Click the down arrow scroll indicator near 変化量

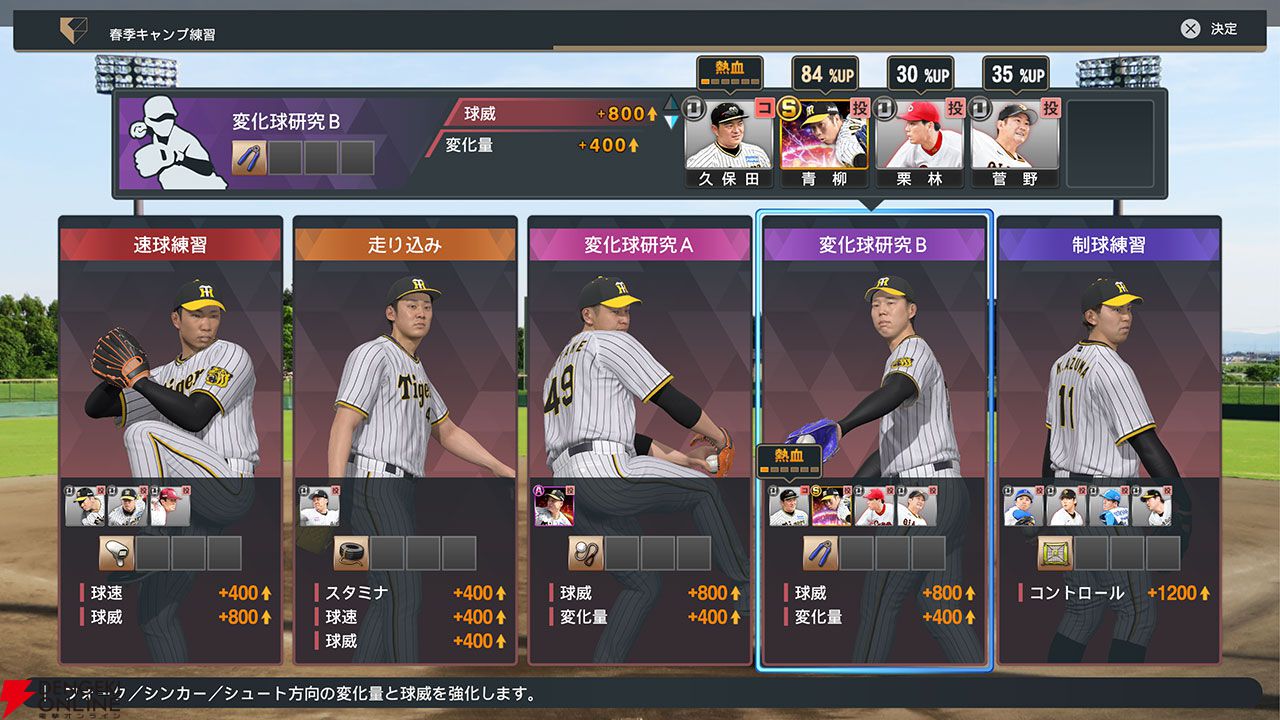pyautogui.click(x=671, y=121)
